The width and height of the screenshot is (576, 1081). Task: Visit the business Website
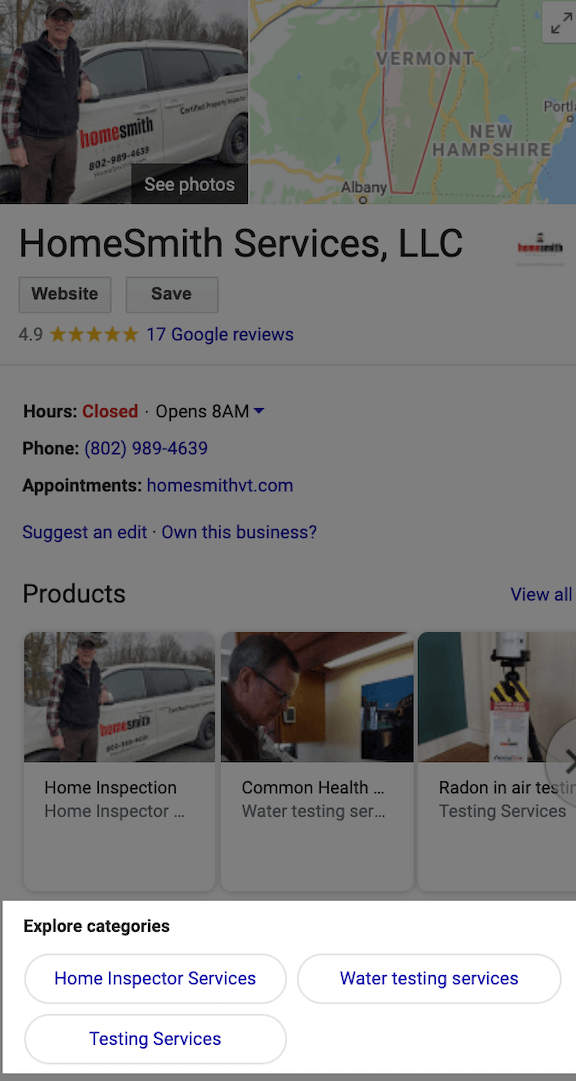(x=65, y=294)
